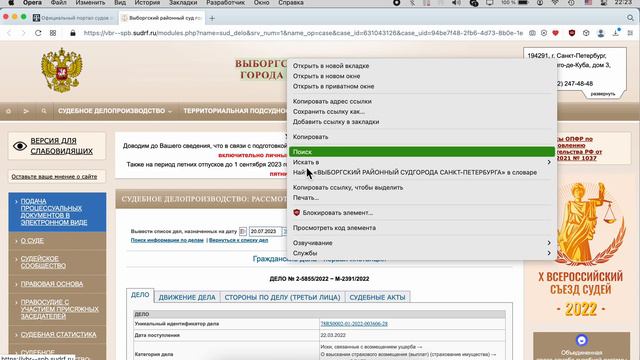
Task: Click the home icon in site navigation
Action: 9,111
